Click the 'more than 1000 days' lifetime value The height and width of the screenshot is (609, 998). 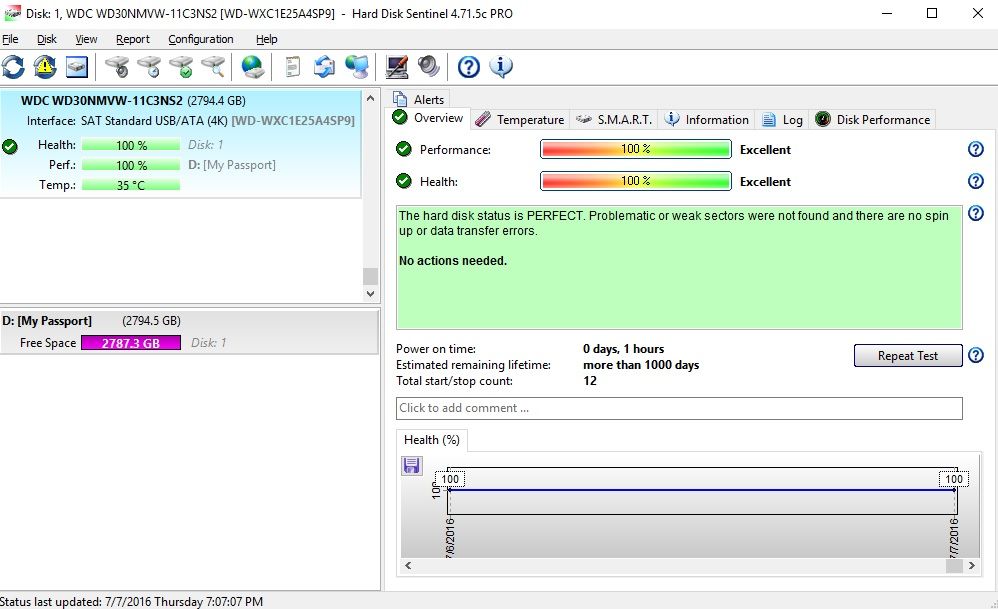(641, 365)
